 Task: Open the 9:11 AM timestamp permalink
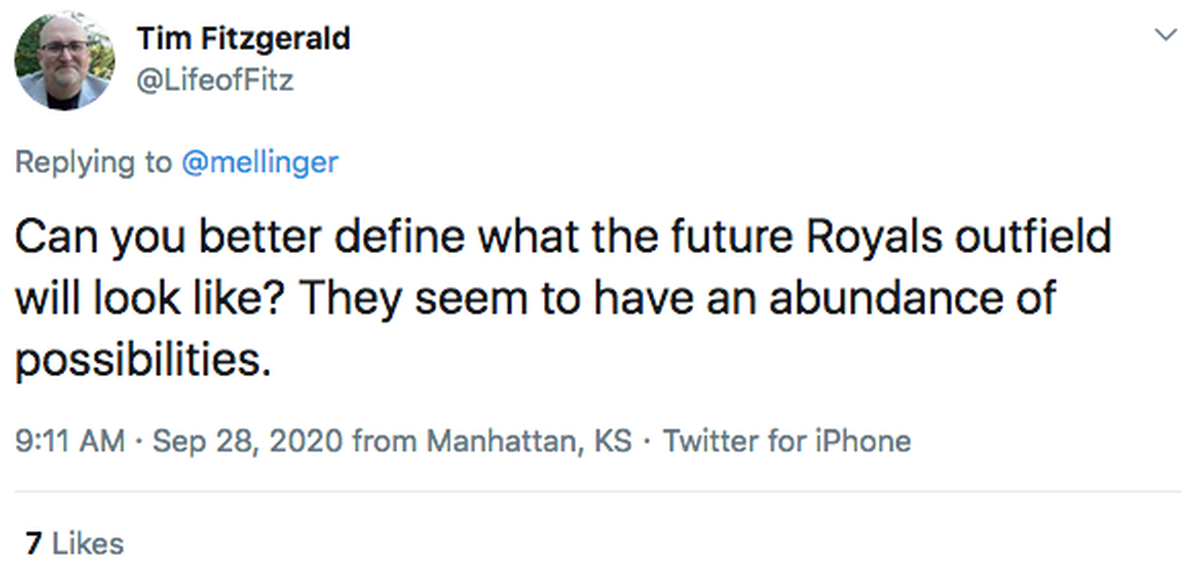point(70,440)
